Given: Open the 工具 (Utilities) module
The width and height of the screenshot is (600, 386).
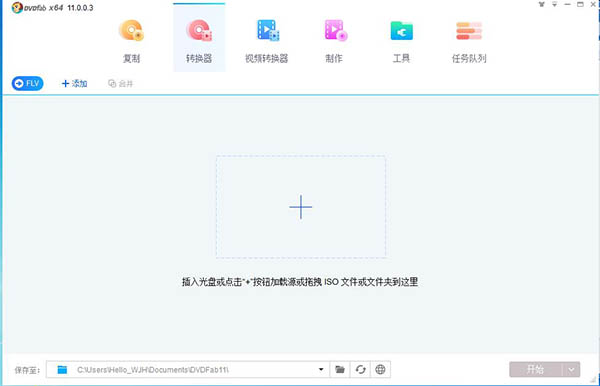Looking at the screenshot, I should [x=401, y=41].
